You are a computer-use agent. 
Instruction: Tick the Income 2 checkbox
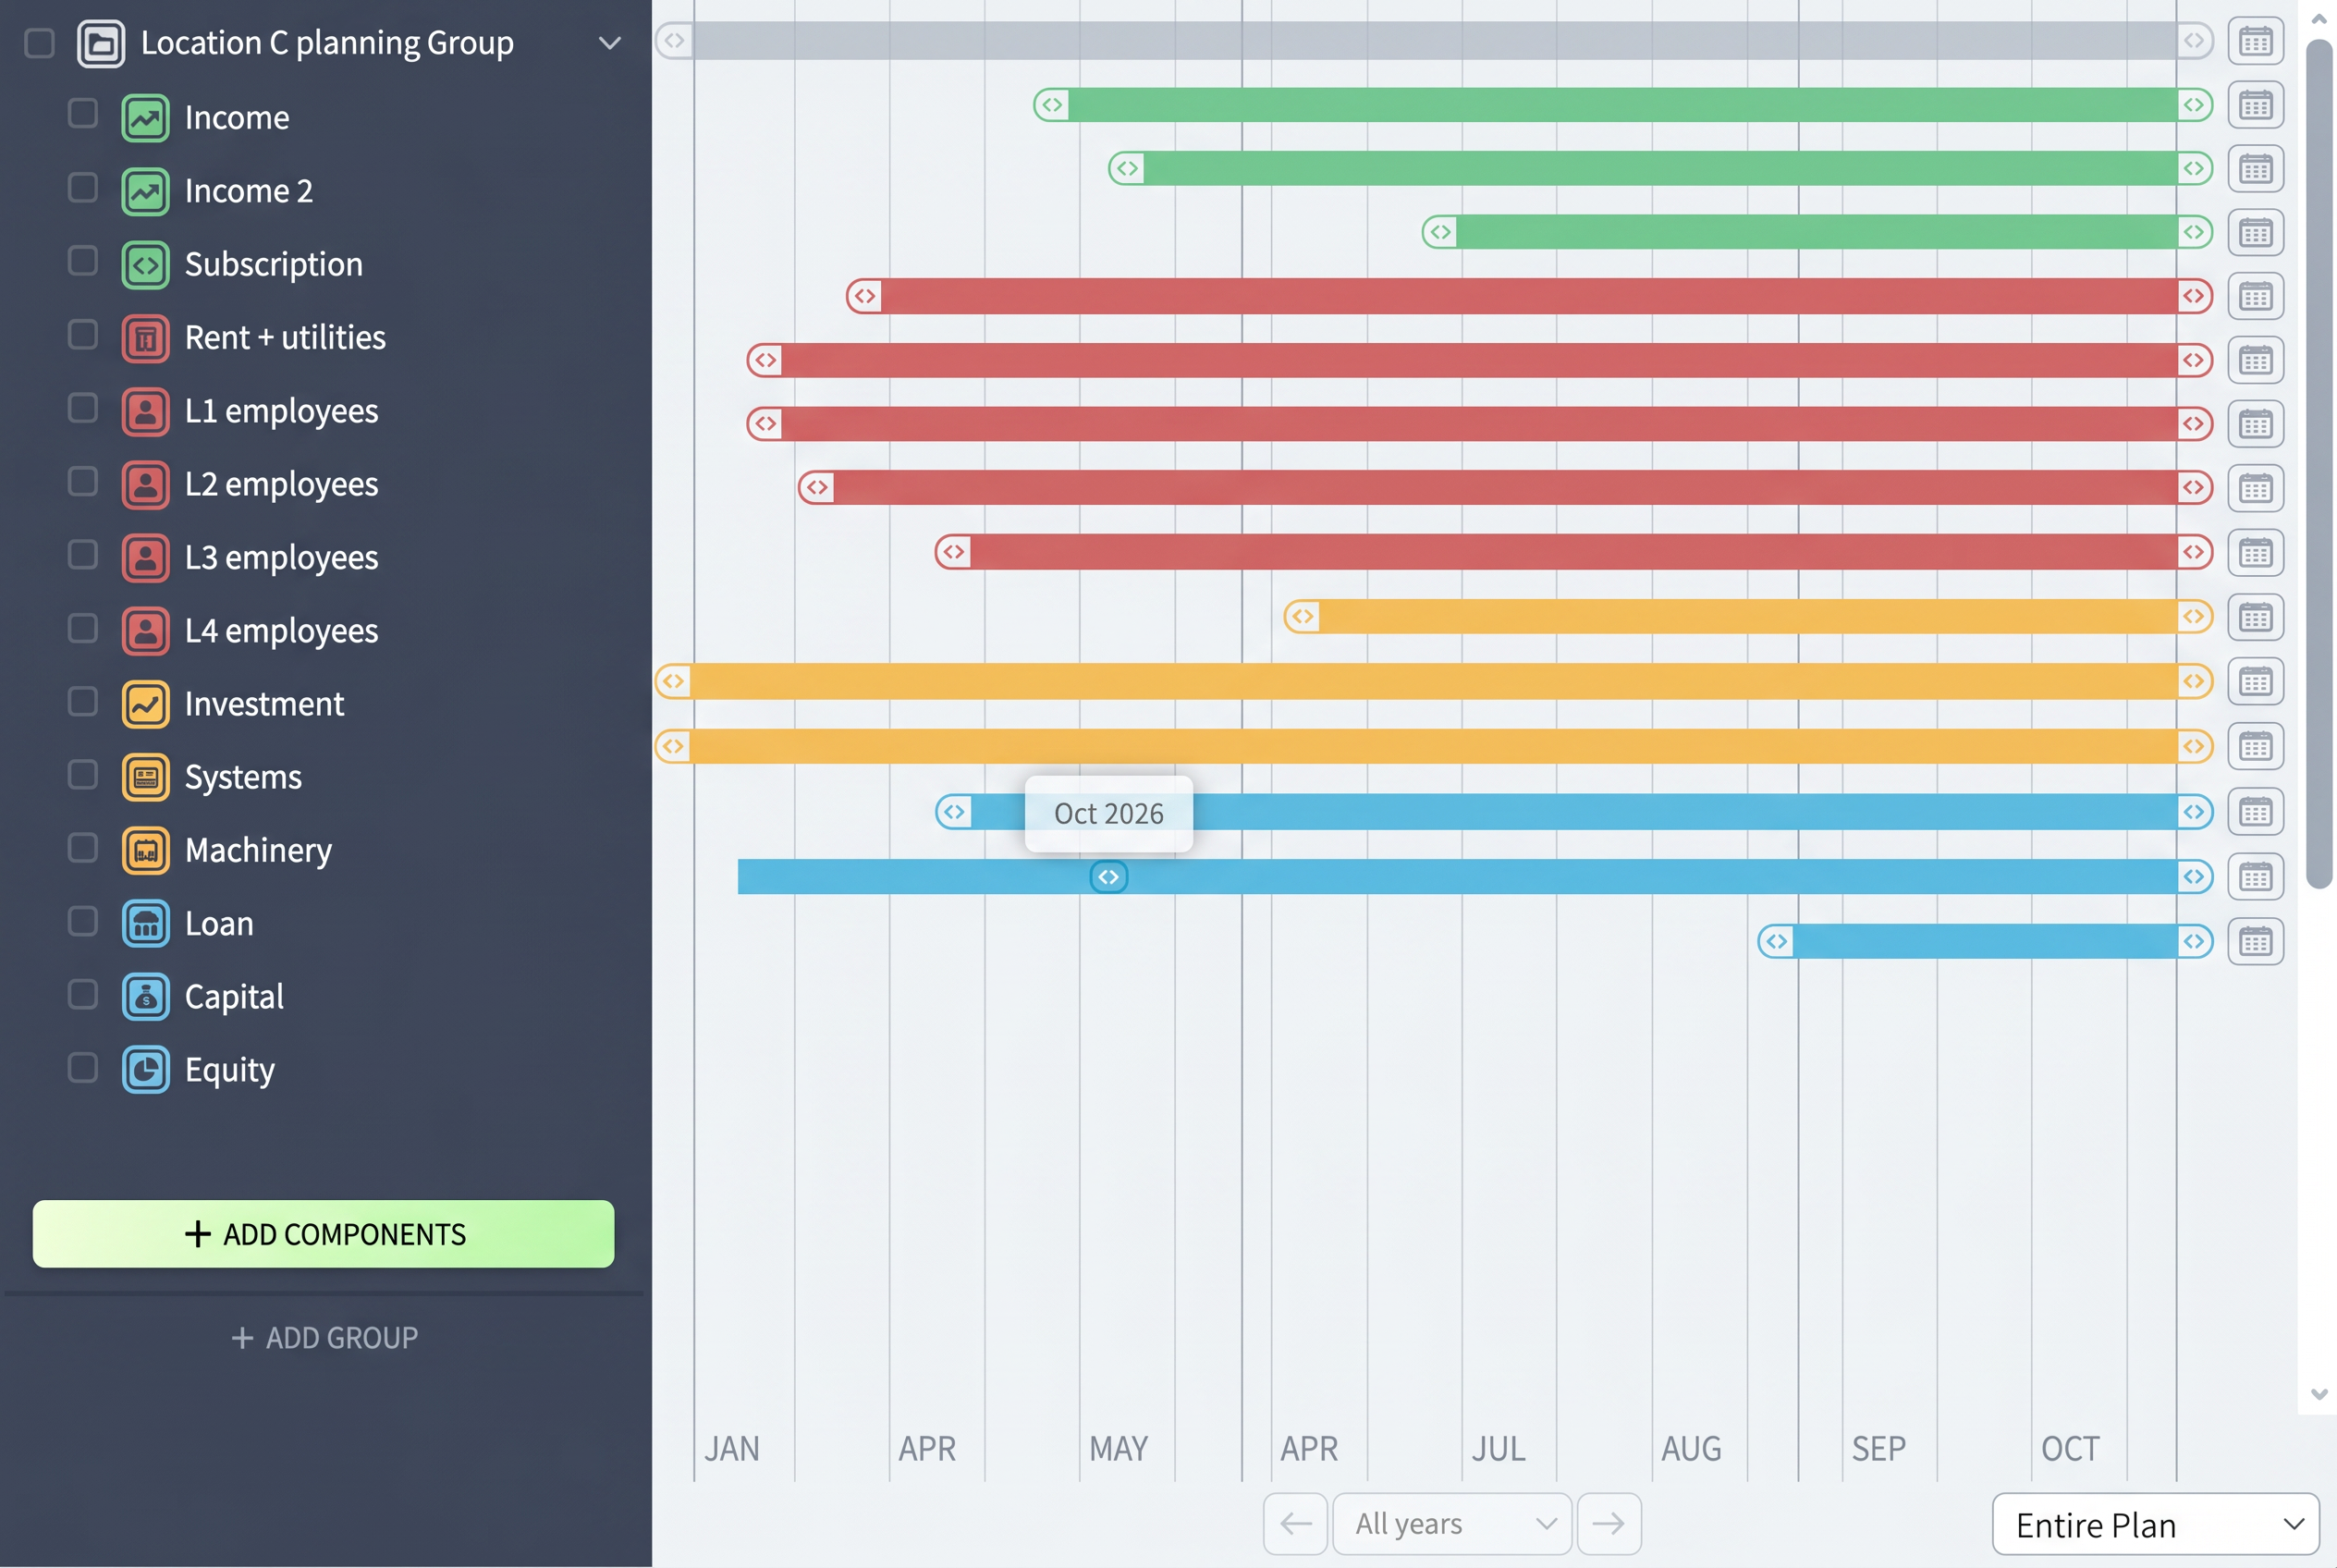click(x=83, y=187)
